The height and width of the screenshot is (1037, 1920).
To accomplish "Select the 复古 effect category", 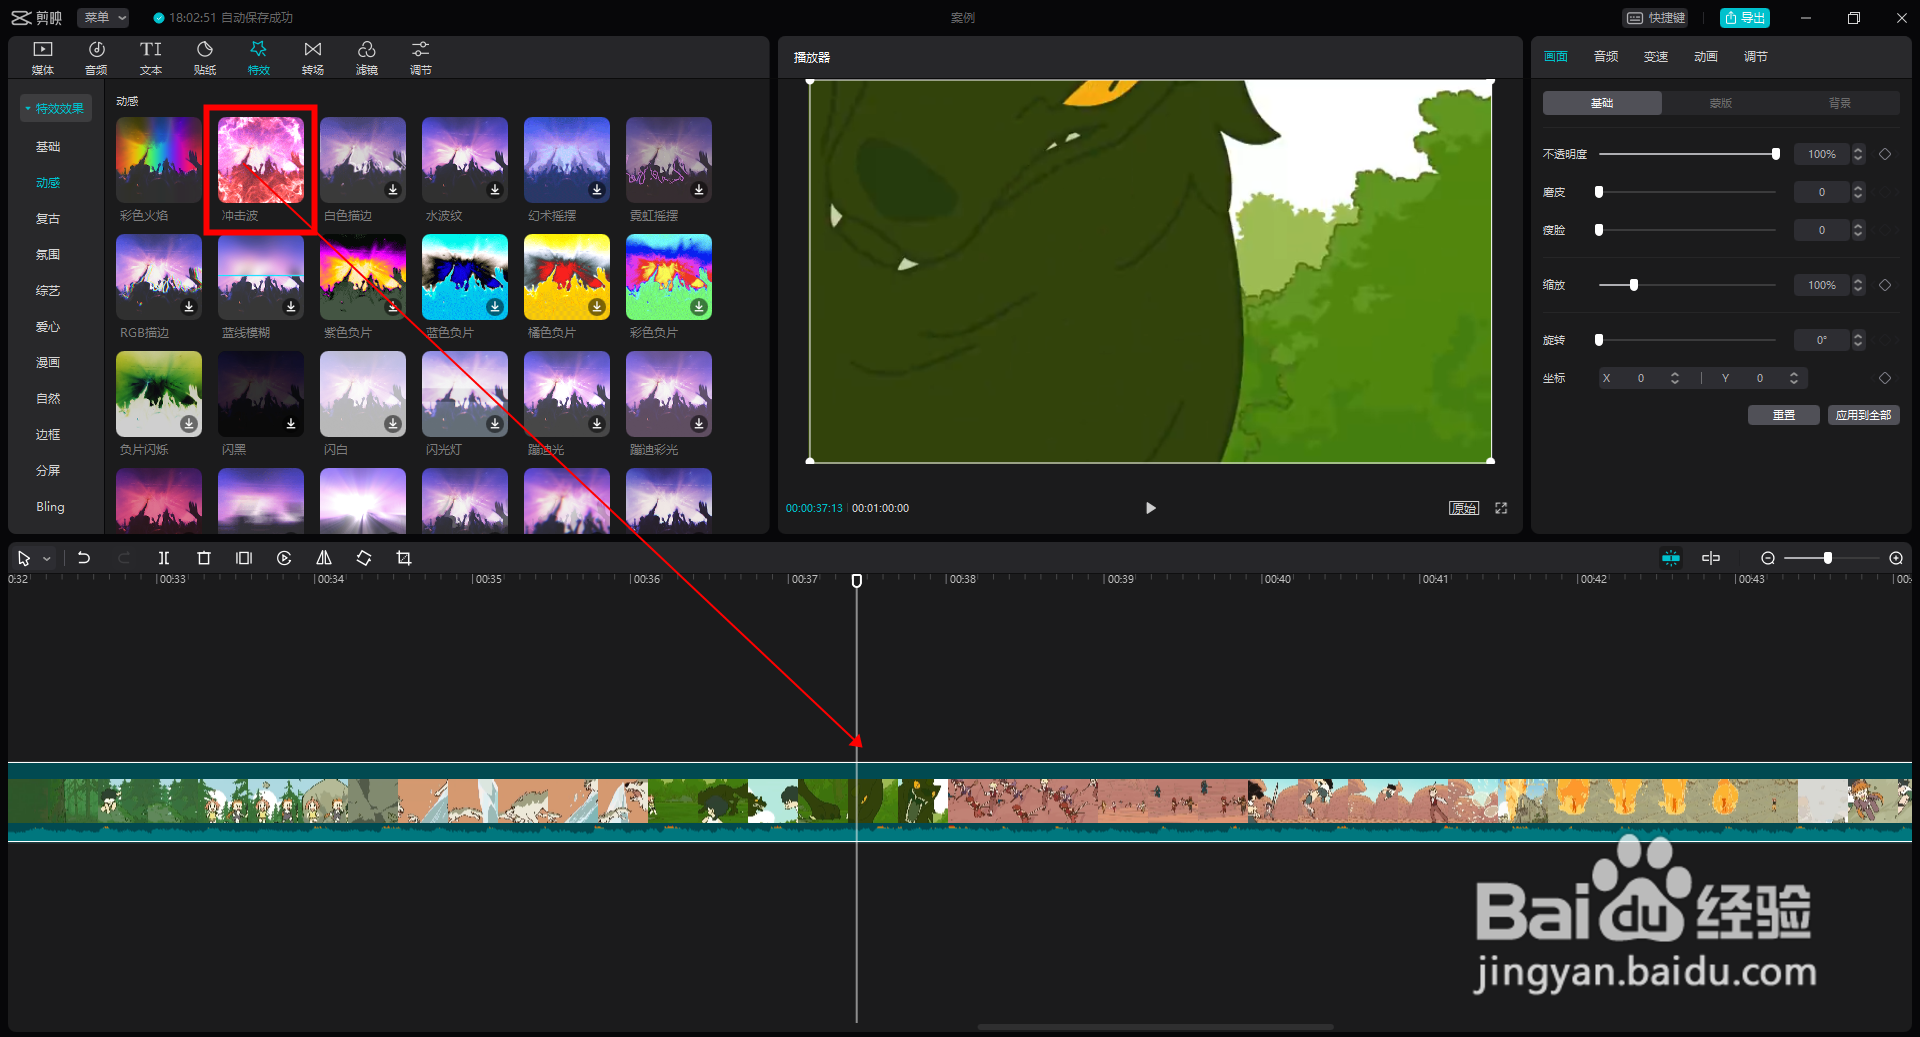I will coord(48,219).
